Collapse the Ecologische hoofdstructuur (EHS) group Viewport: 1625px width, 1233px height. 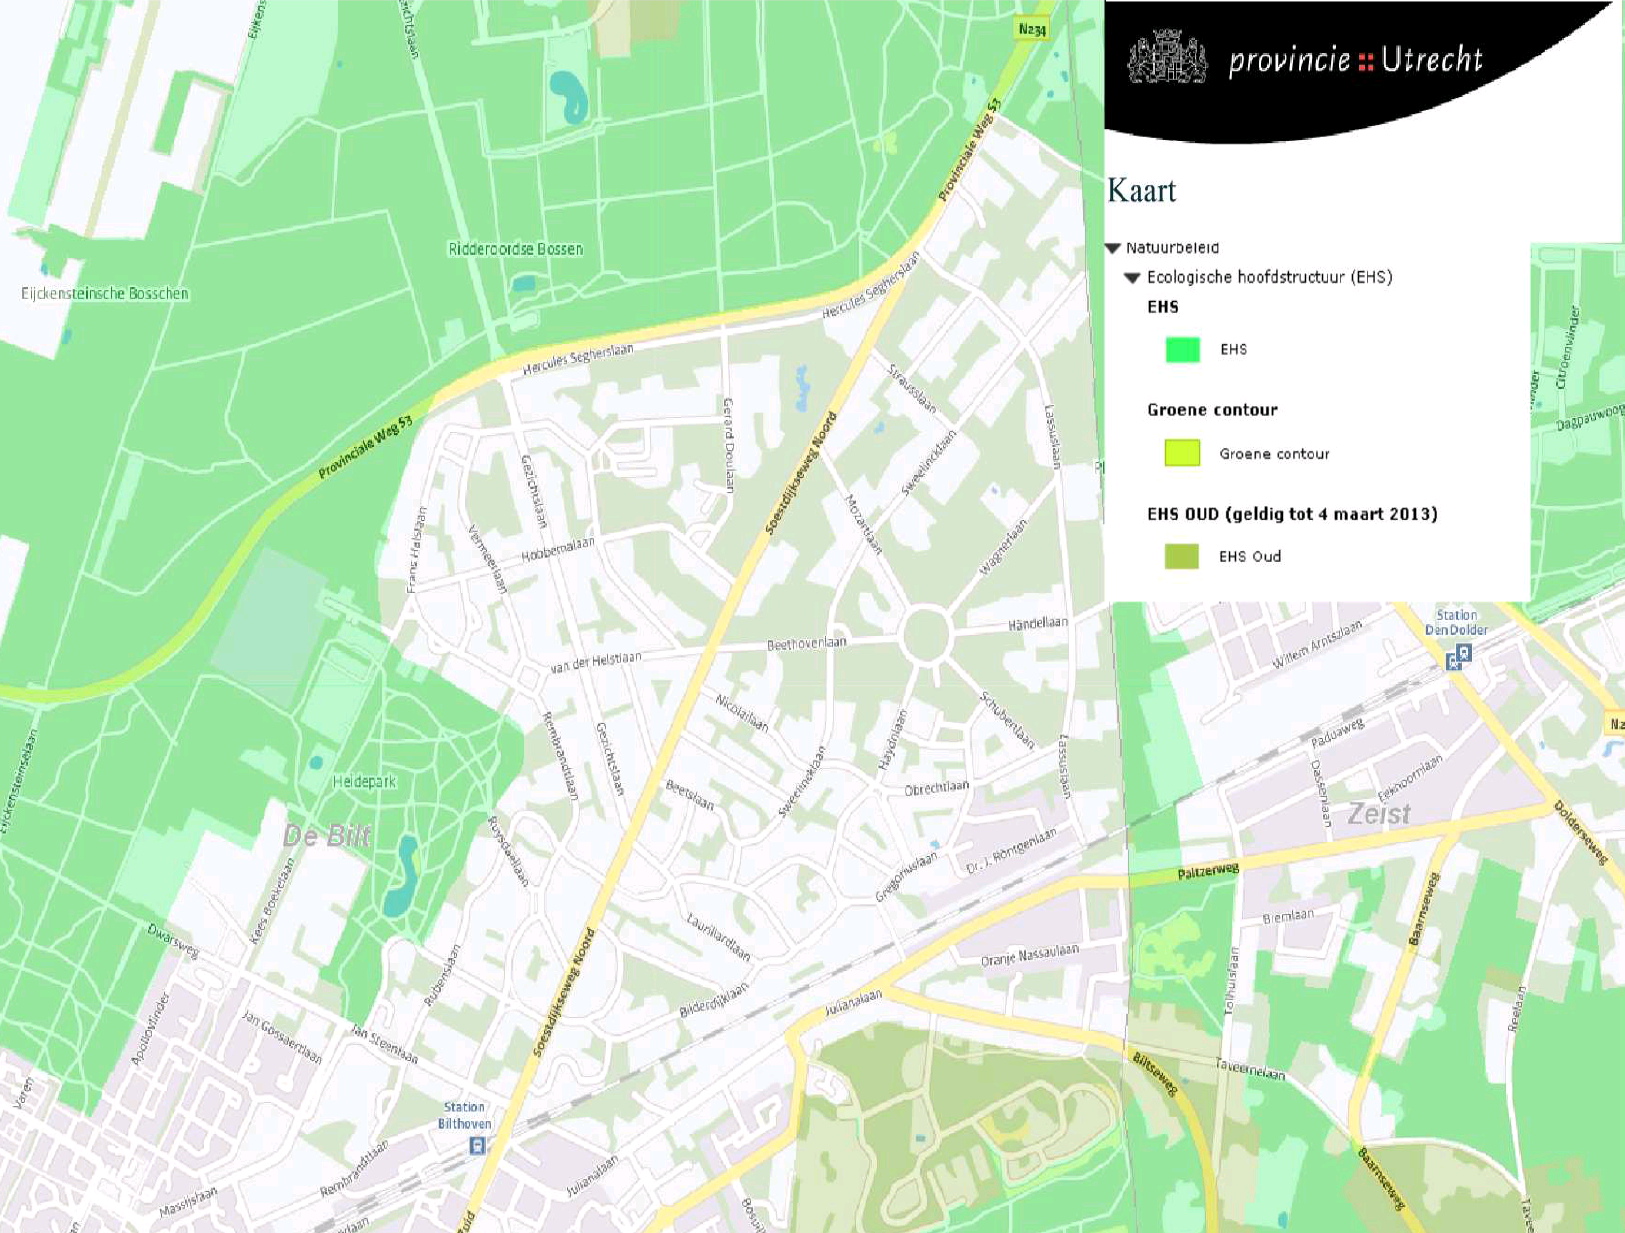click(1132, 278)
